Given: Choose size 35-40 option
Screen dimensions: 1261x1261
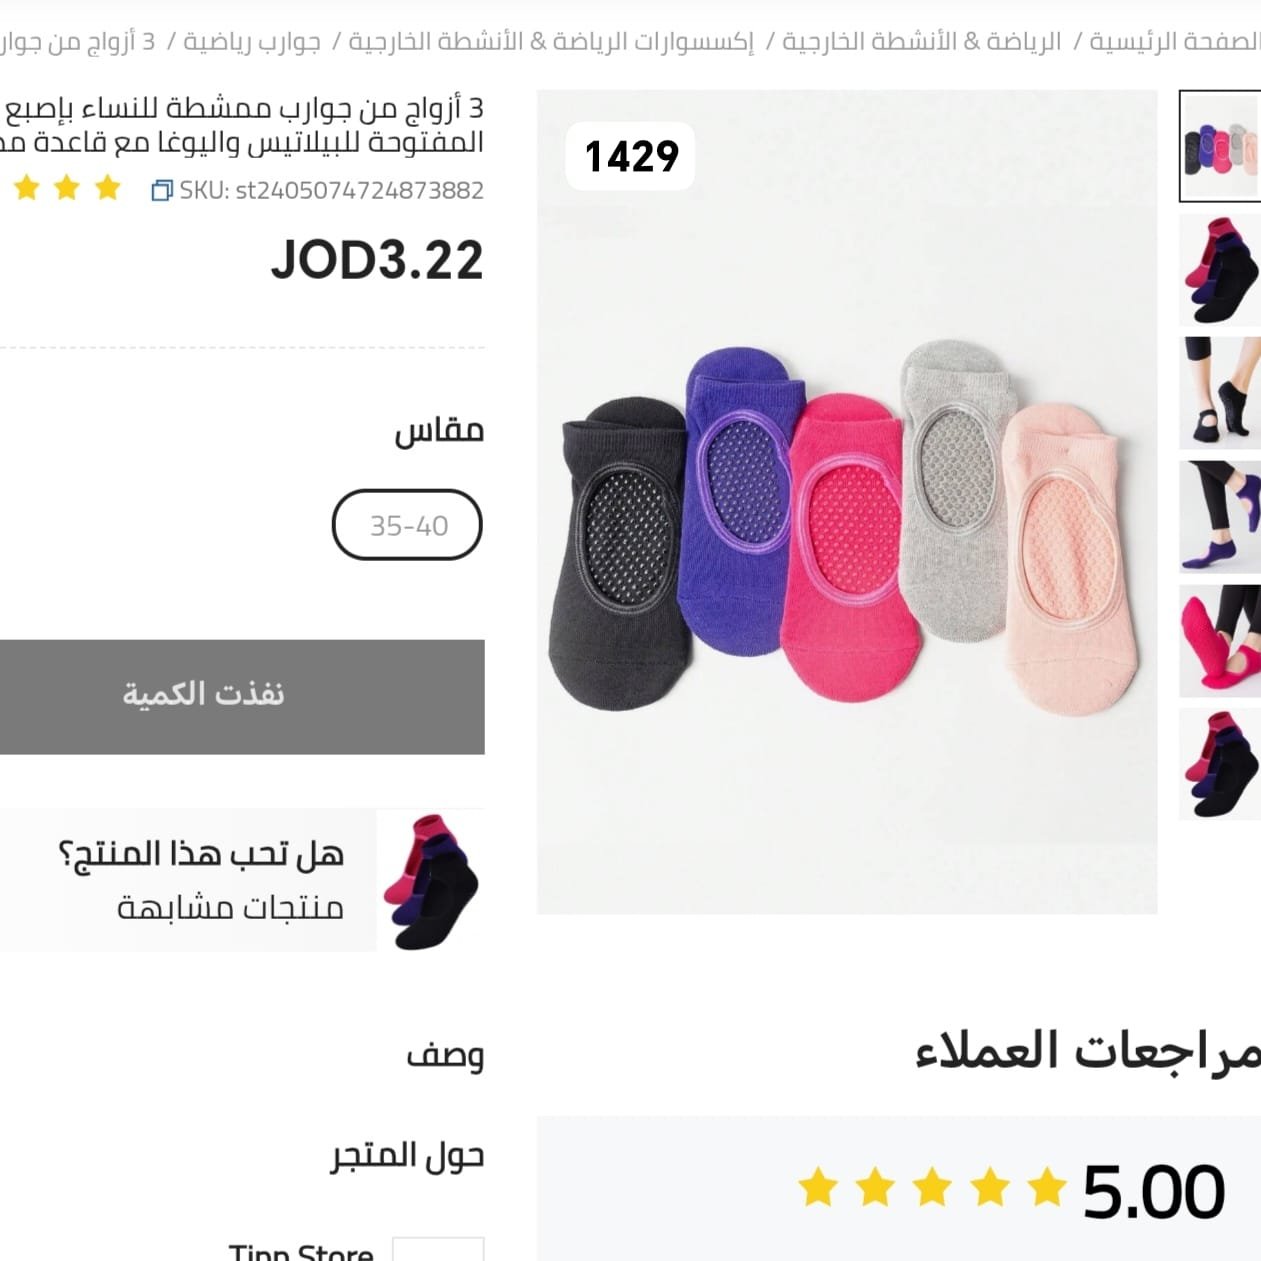Looking at the screenshot, I should point(407,525).
